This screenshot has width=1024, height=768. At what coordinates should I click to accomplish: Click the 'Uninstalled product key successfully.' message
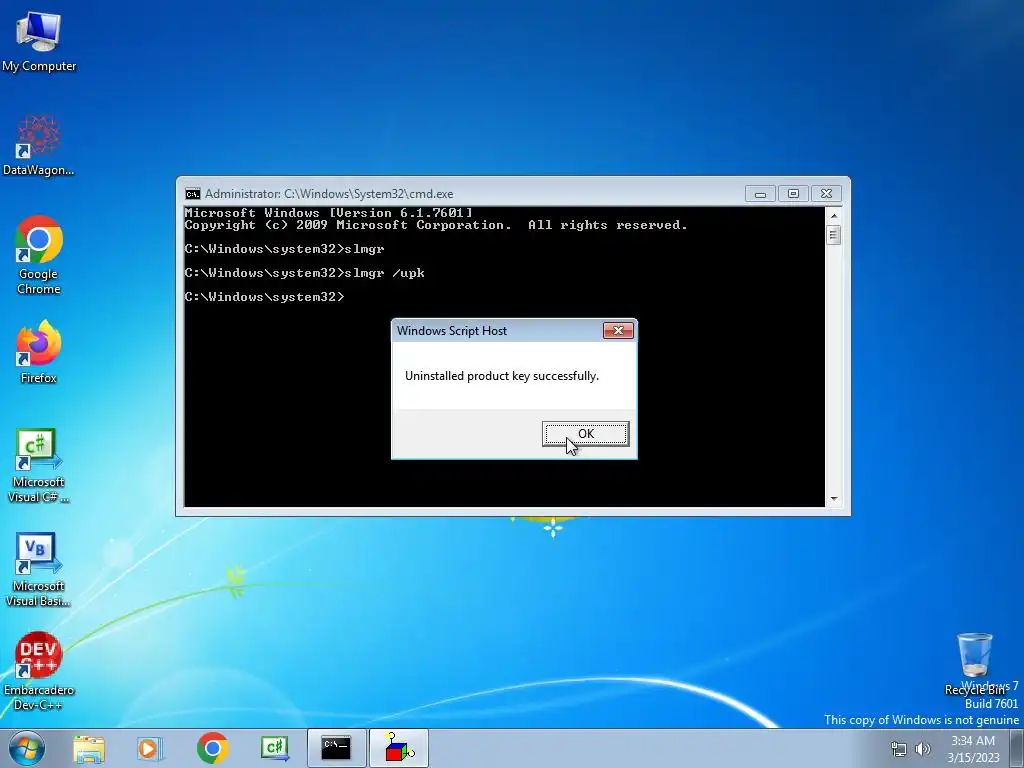[502, 376]
